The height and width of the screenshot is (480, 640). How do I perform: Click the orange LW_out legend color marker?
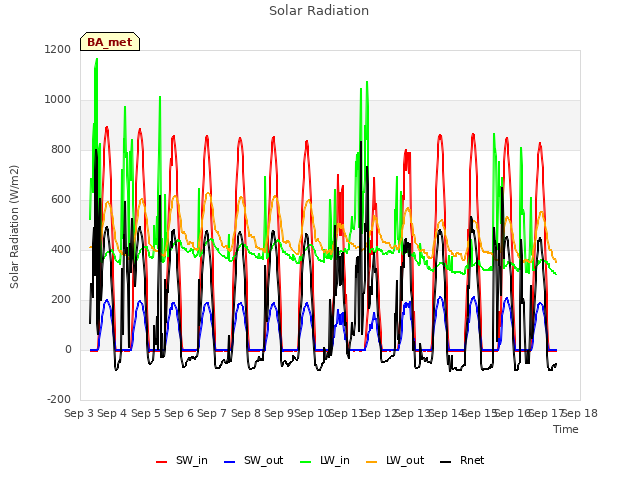372,462
